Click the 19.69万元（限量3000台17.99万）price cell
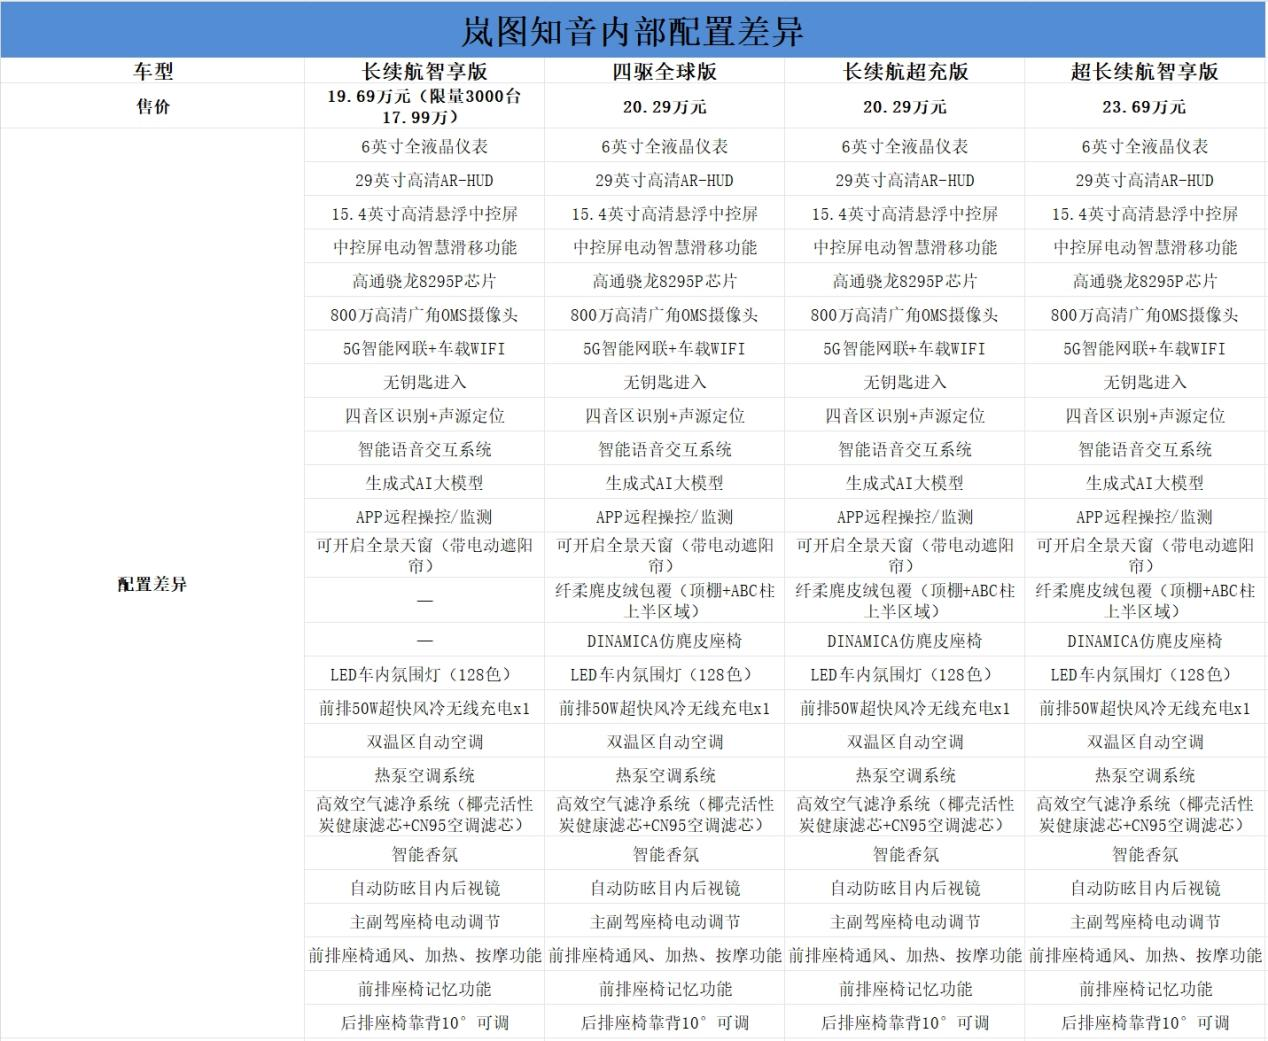 click(424, 106)
